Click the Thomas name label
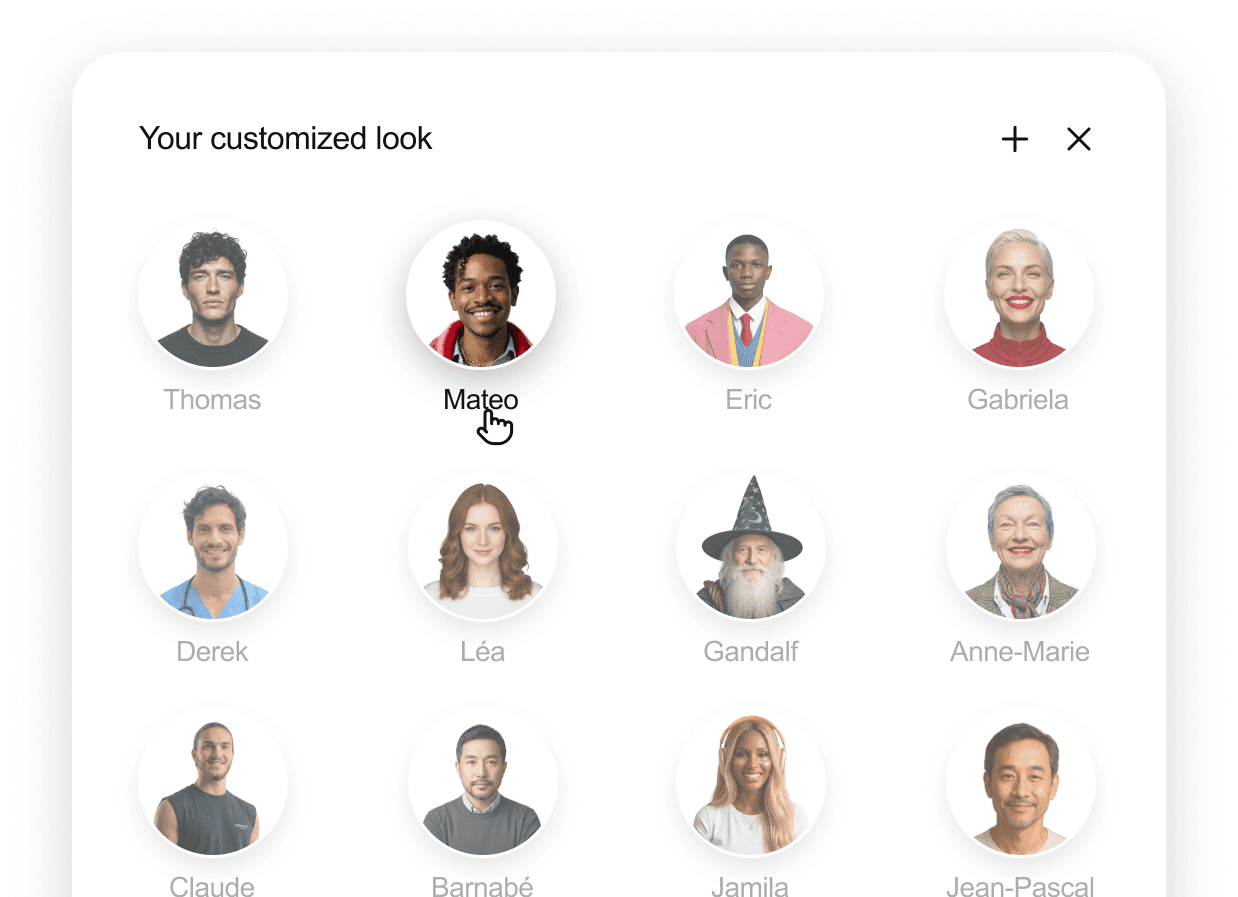 tap(213, 400)
